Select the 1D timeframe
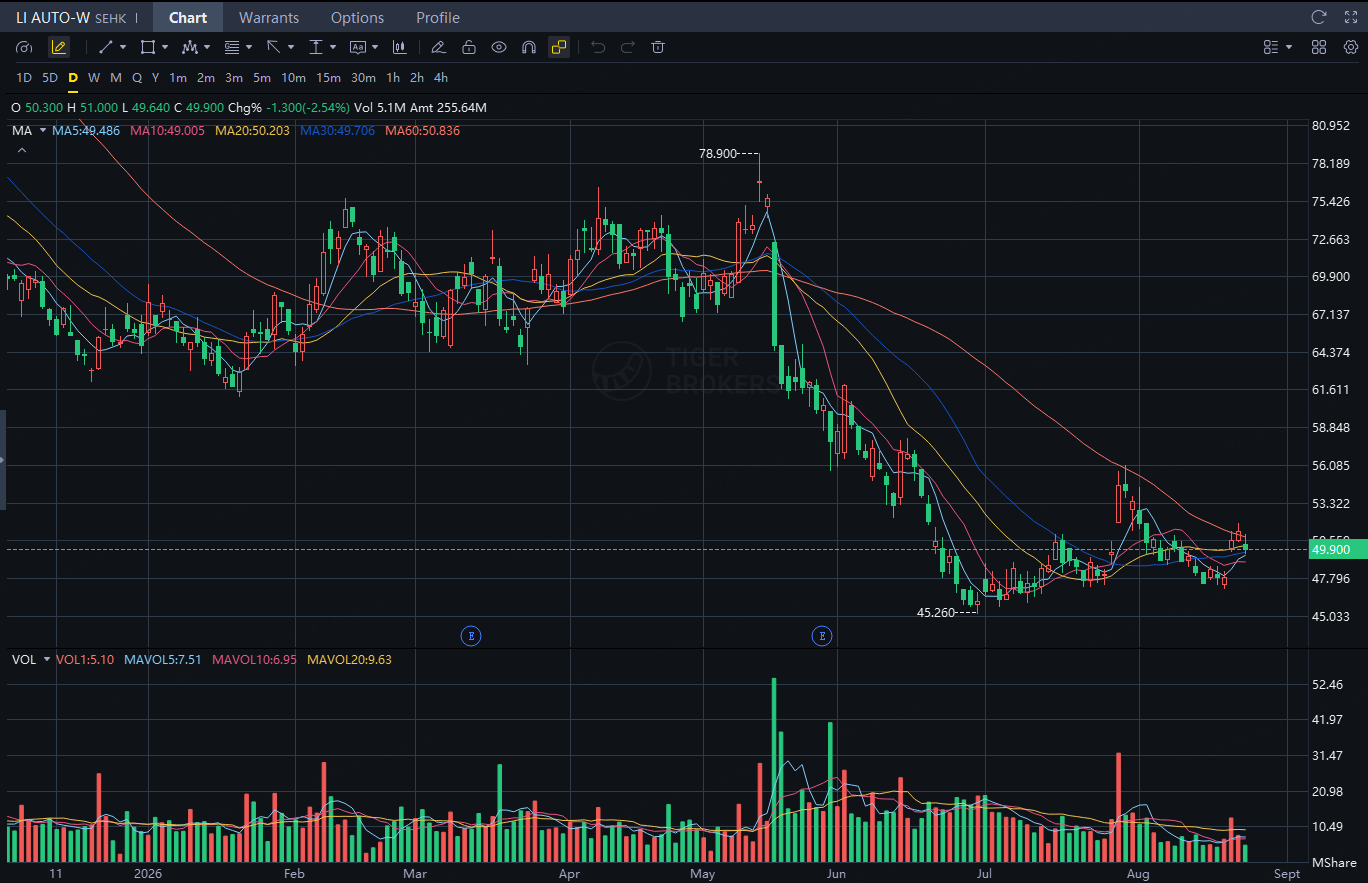 tap(25, 78)
